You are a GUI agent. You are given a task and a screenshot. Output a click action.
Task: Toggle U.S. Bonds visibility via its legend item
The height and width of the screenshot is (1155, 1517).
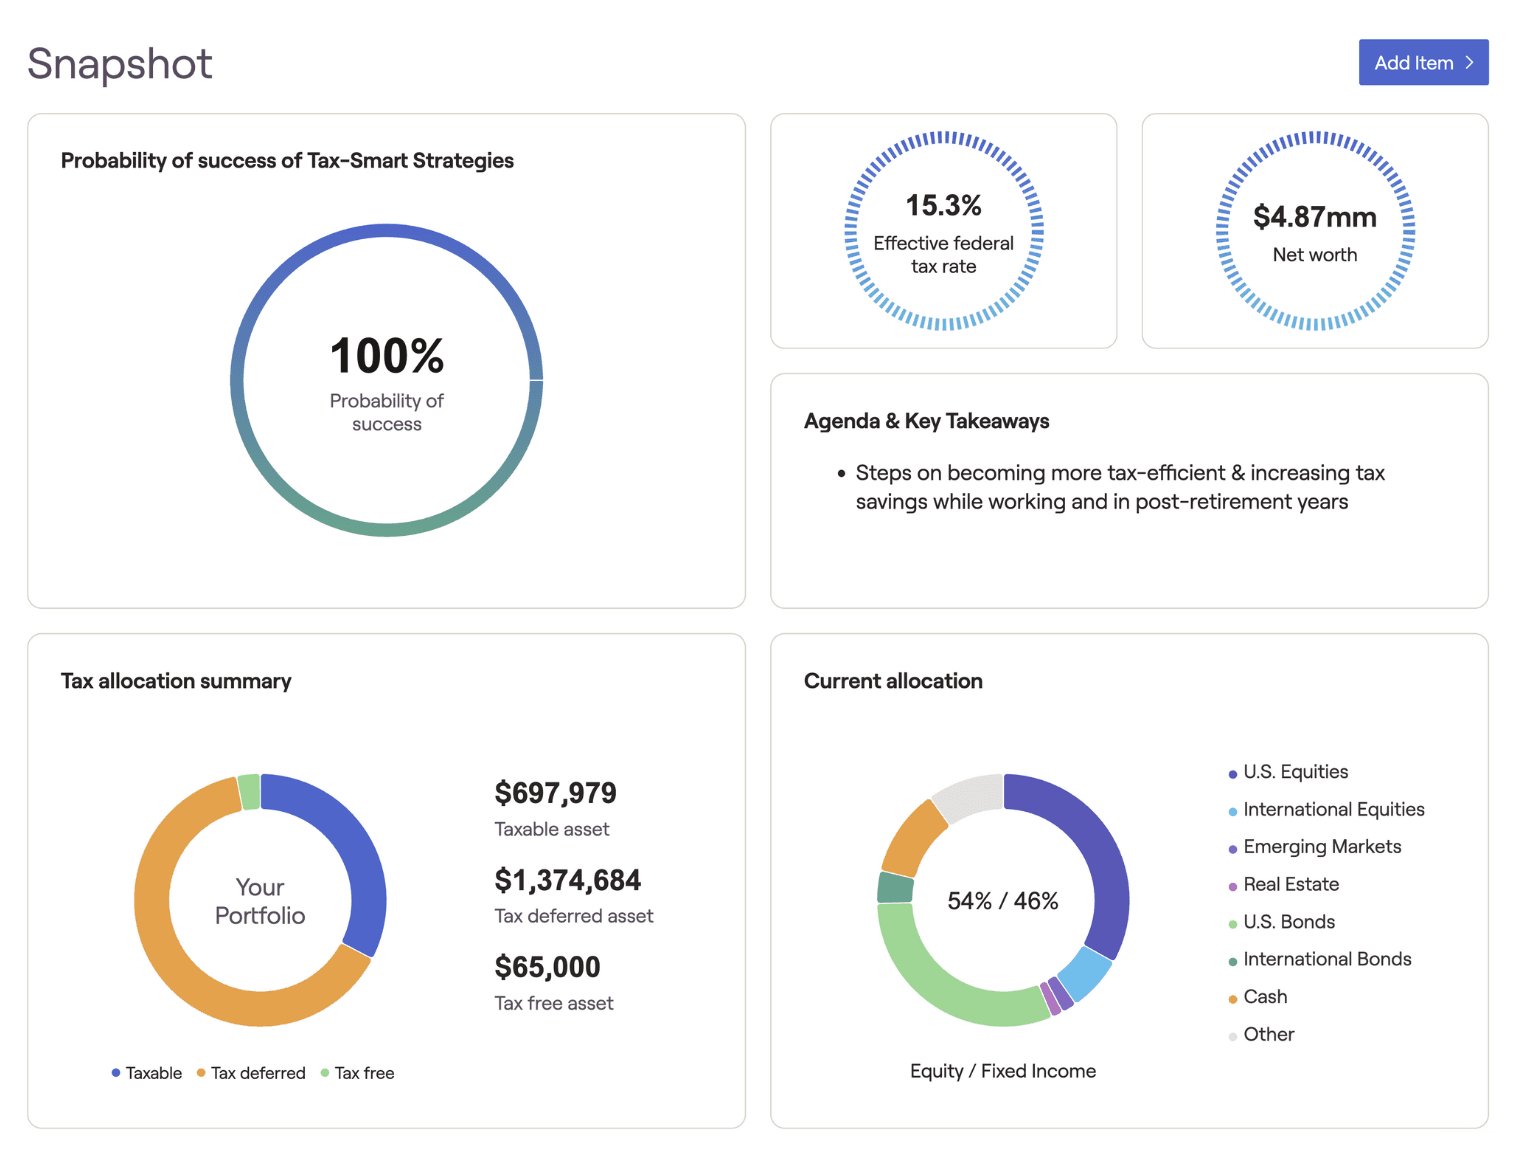(1231, 921)
